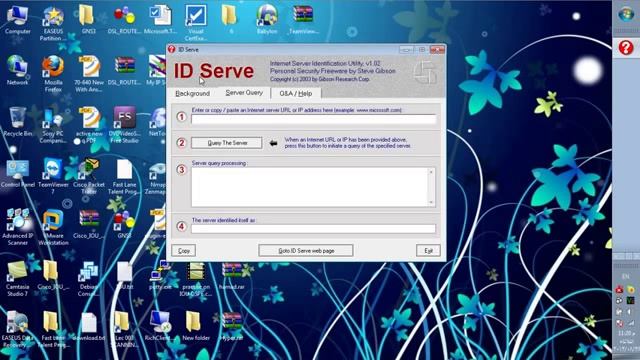Click the server identified itself as field
The image size is (640, 360).
(x=313, y=229)
